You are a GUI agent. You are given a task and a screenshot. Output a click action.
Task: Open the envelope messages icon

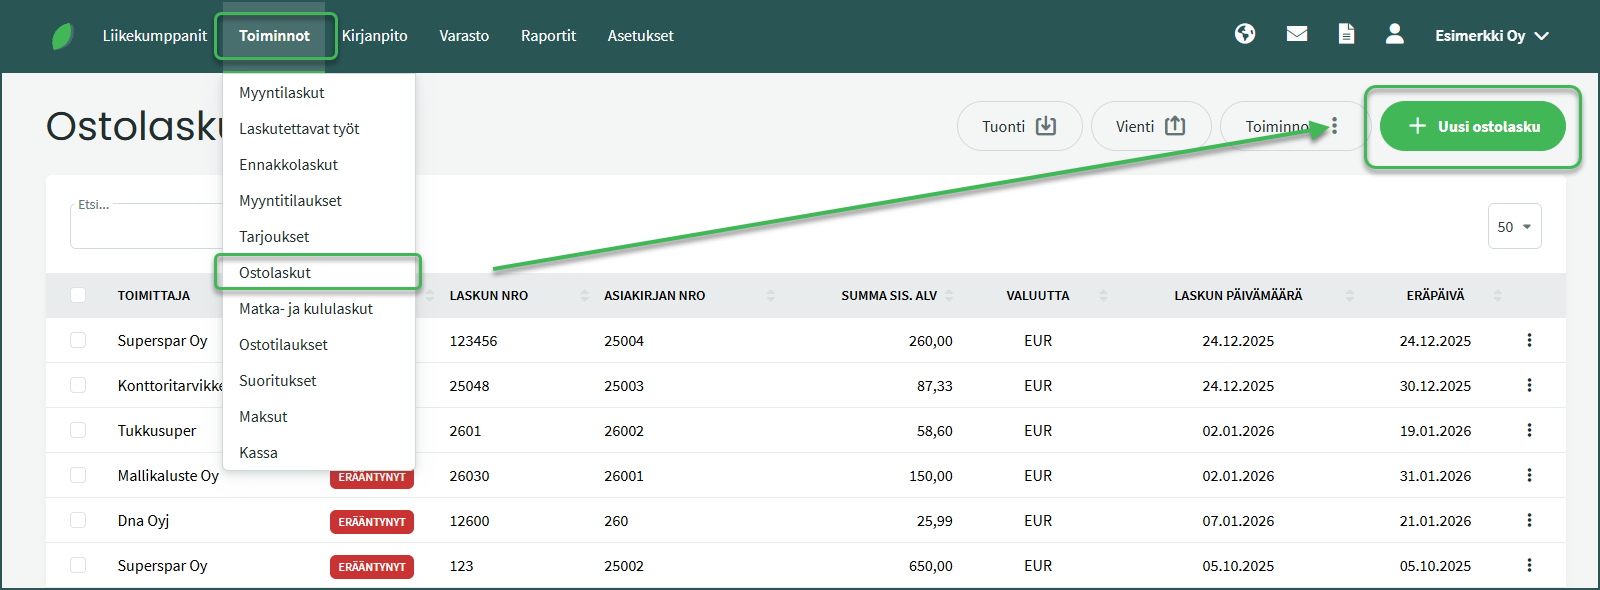[x=1297, y=35]
